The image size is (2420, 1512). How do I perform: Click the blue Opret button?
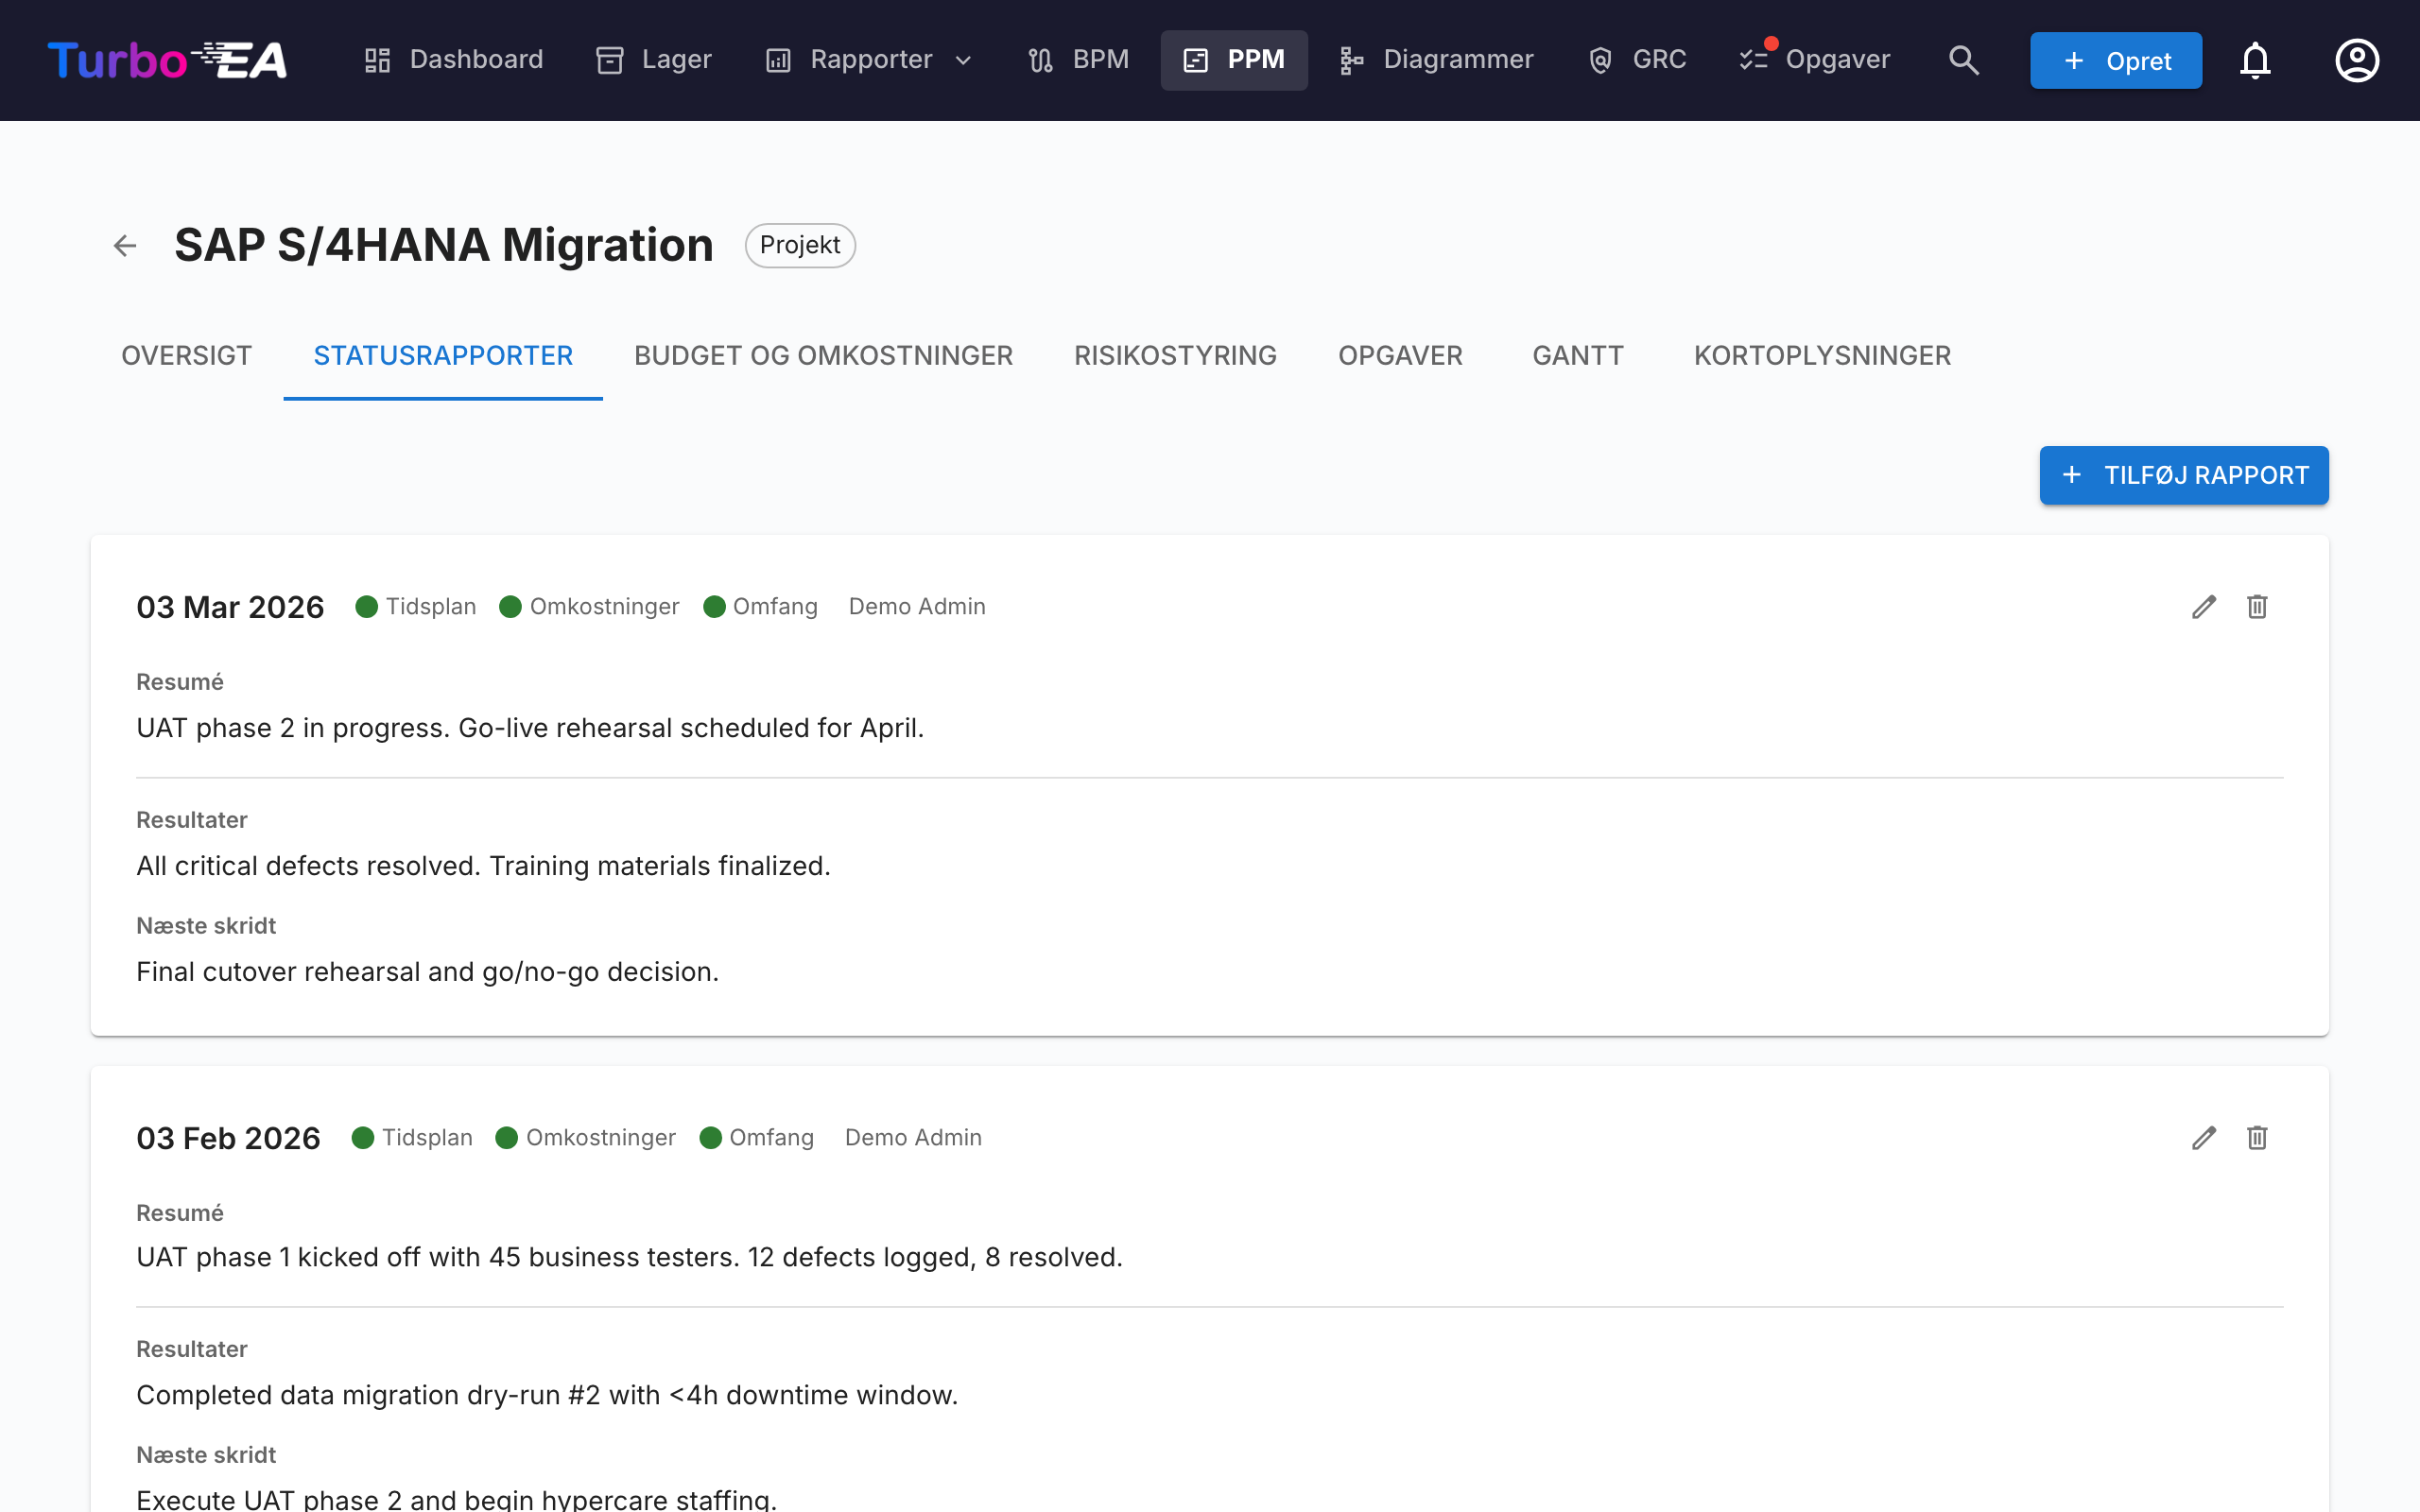[2116, 60]
